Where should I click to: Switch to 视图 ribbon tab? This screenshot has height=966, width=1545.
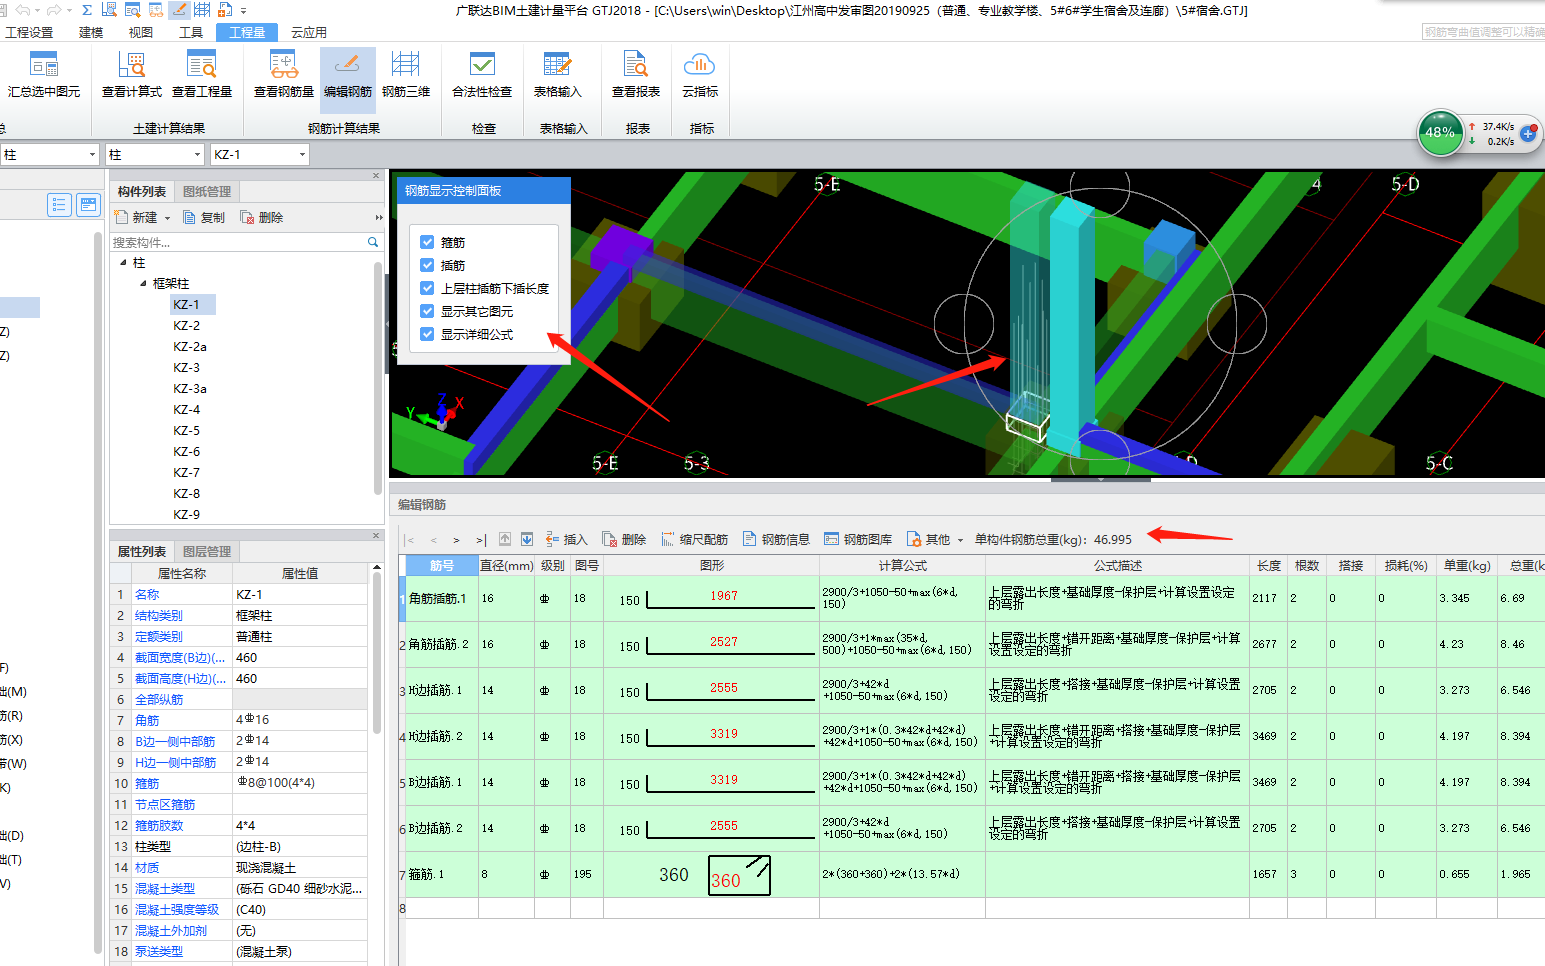pos(141,32)
